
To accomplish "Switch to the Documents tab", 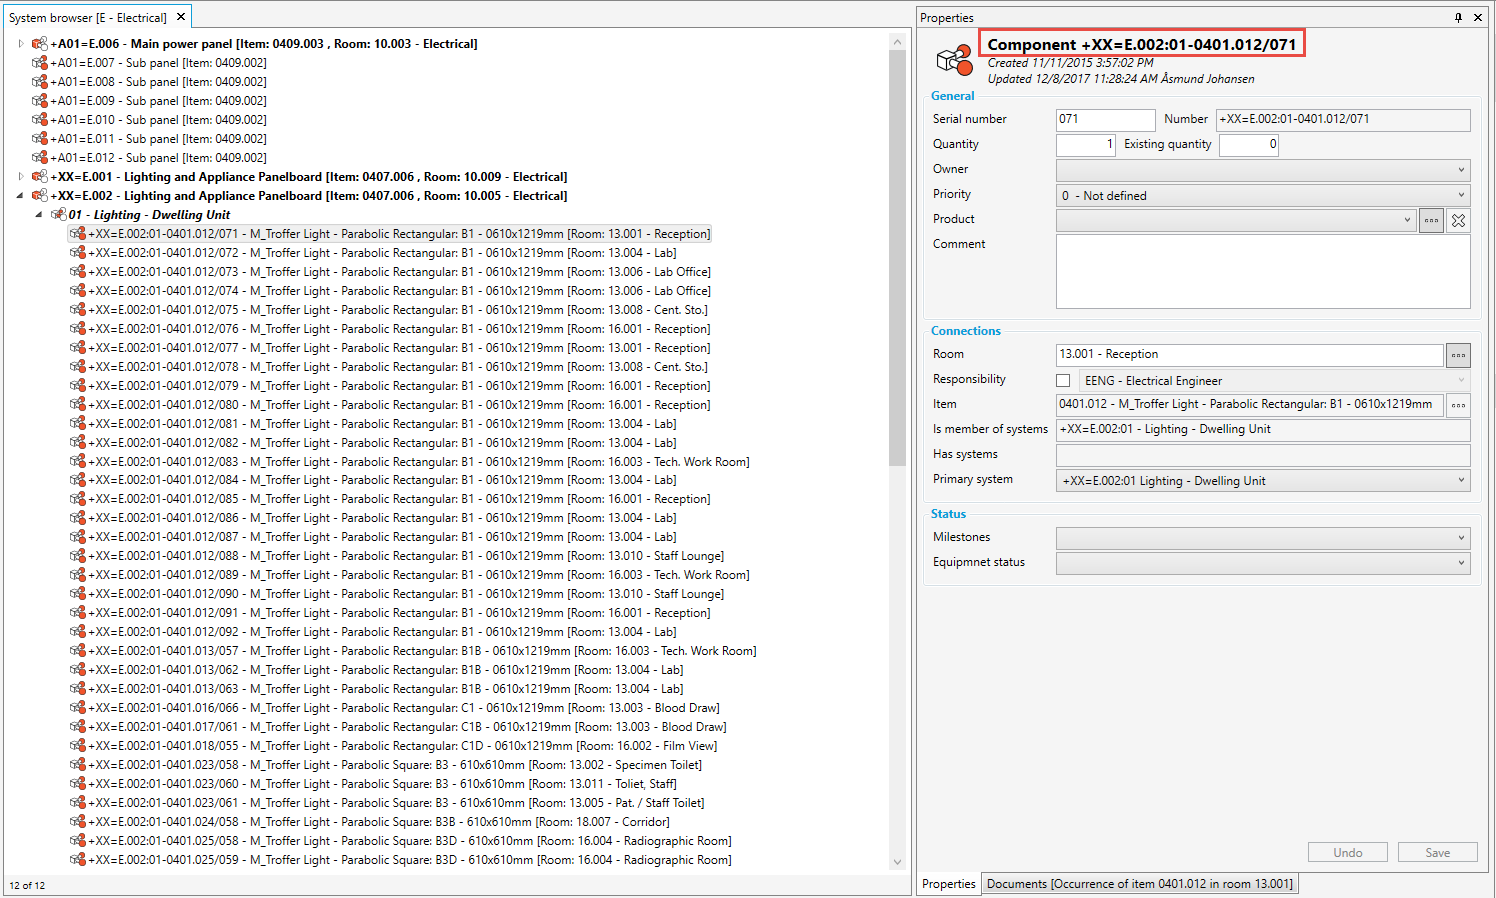I will (1139, 884).
